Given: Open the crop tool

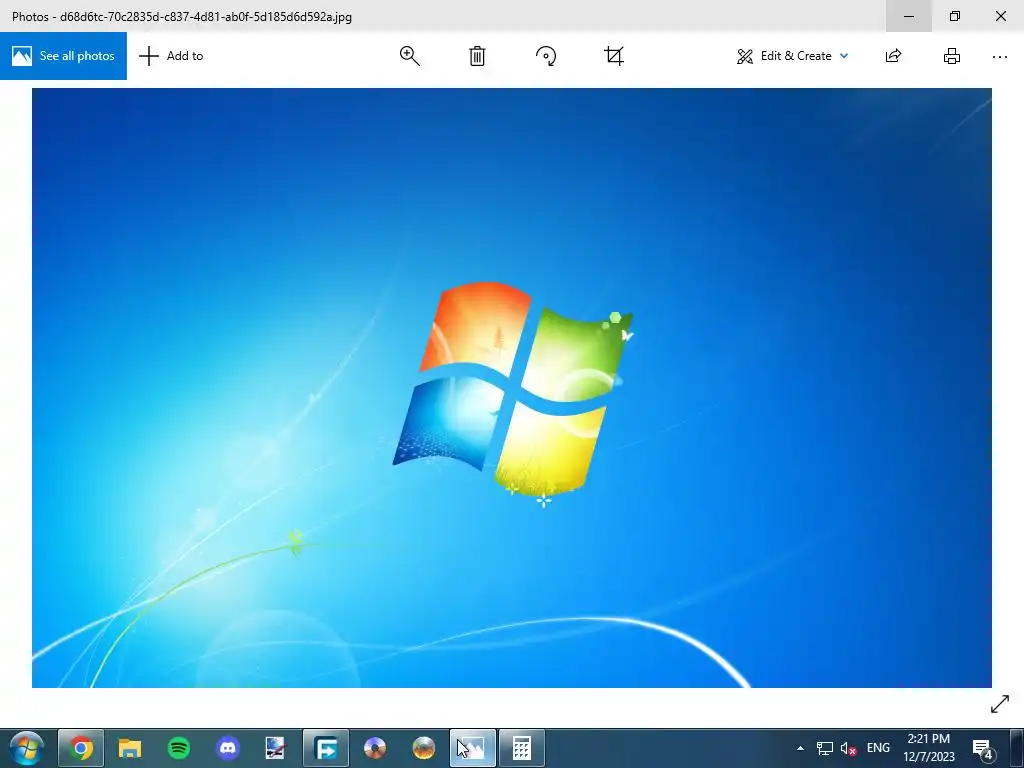Looking at the screenshot, I should coord(614,56).
